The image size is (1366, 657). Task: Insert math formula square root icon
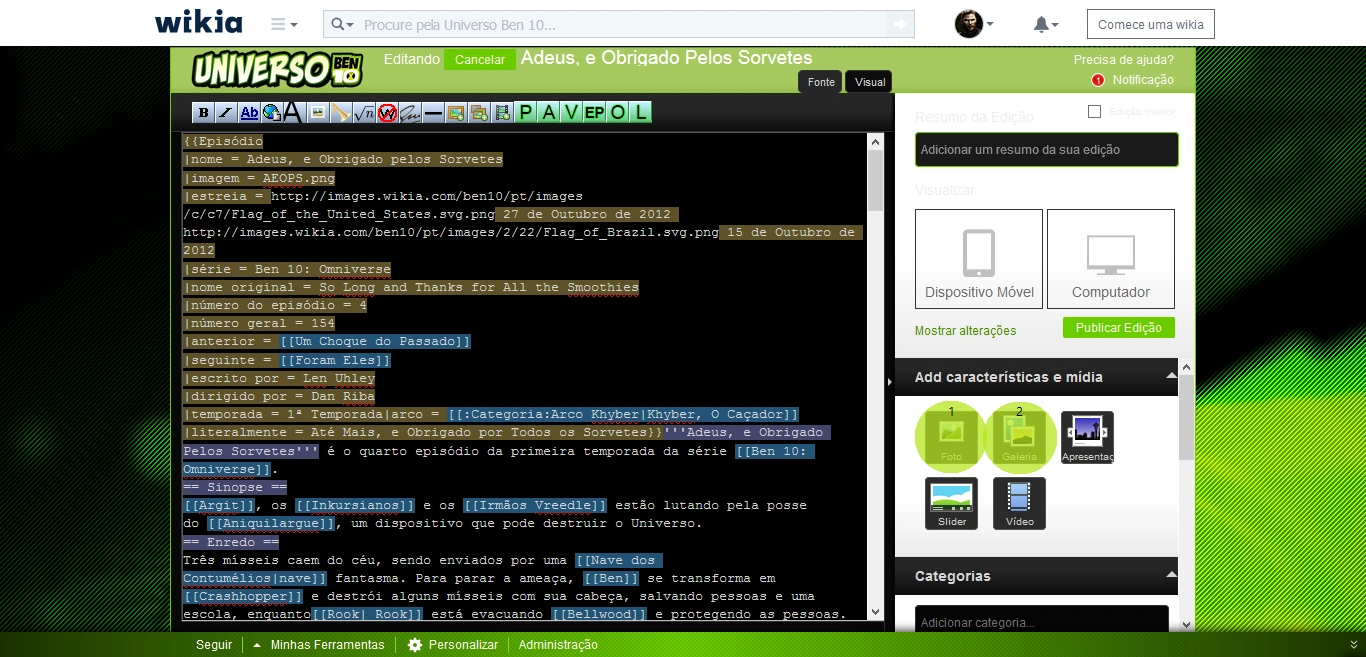364,112
